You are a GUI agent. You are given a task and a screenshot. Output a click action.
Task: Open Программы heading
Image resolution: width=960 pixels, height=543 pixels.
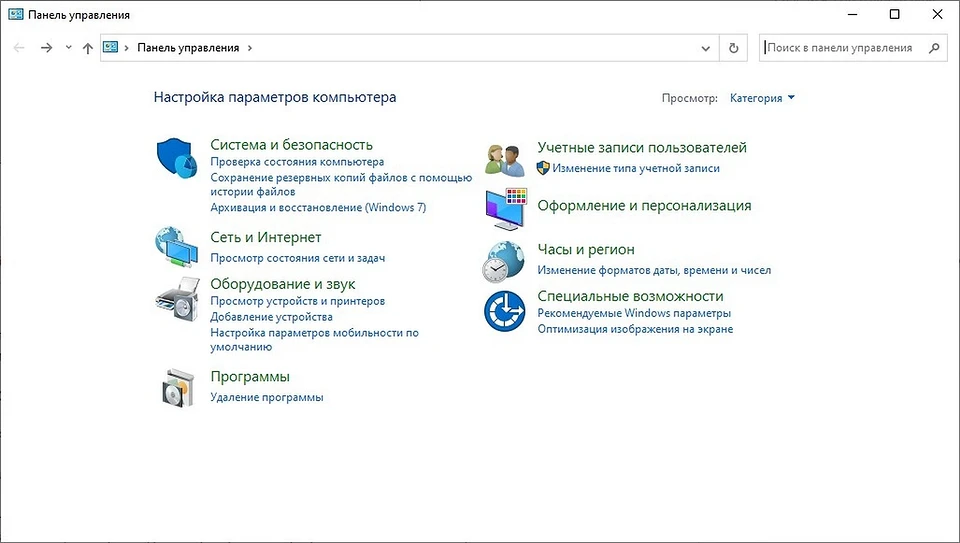250,377
